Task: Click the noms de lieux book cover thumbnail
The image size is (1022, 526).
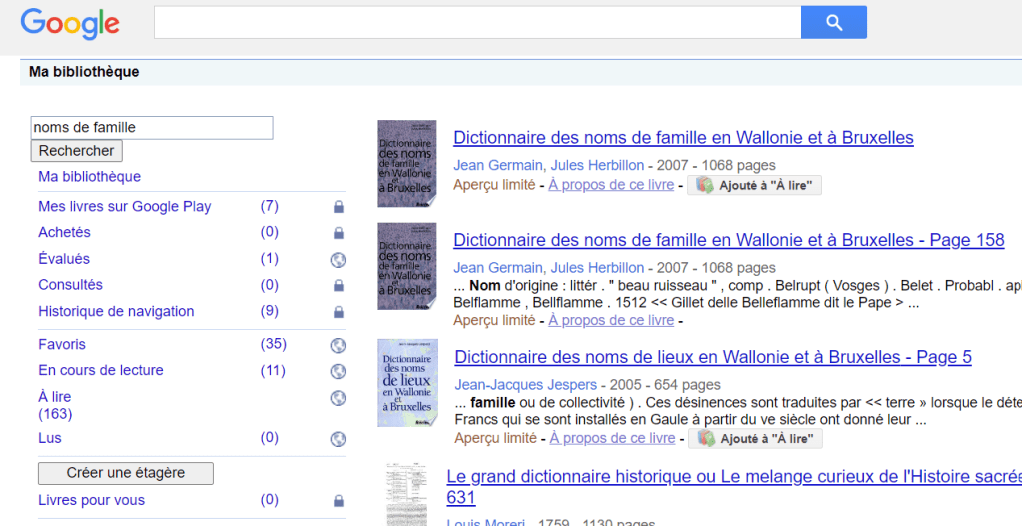Action: pos(407,383)
